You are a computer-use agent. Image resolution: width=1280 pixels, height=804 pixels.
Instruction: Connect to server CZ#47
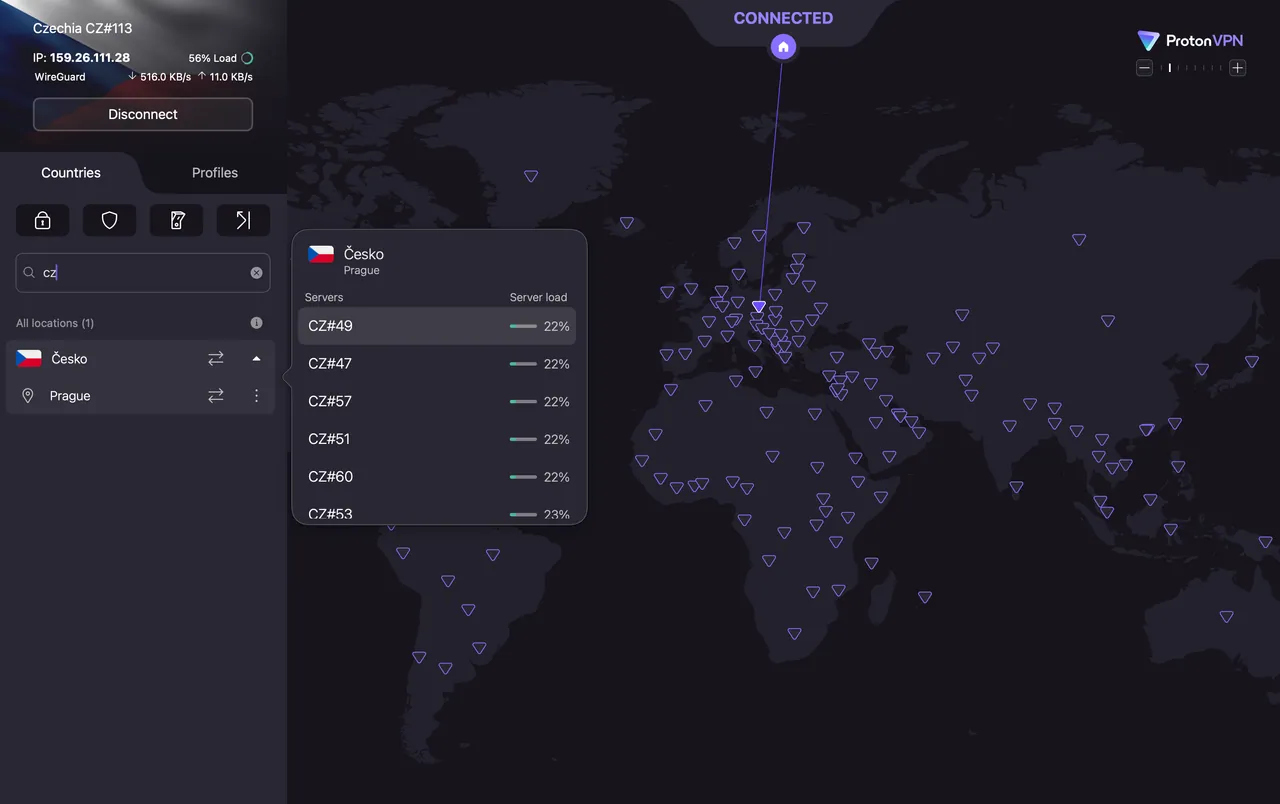tap(437, 364)
